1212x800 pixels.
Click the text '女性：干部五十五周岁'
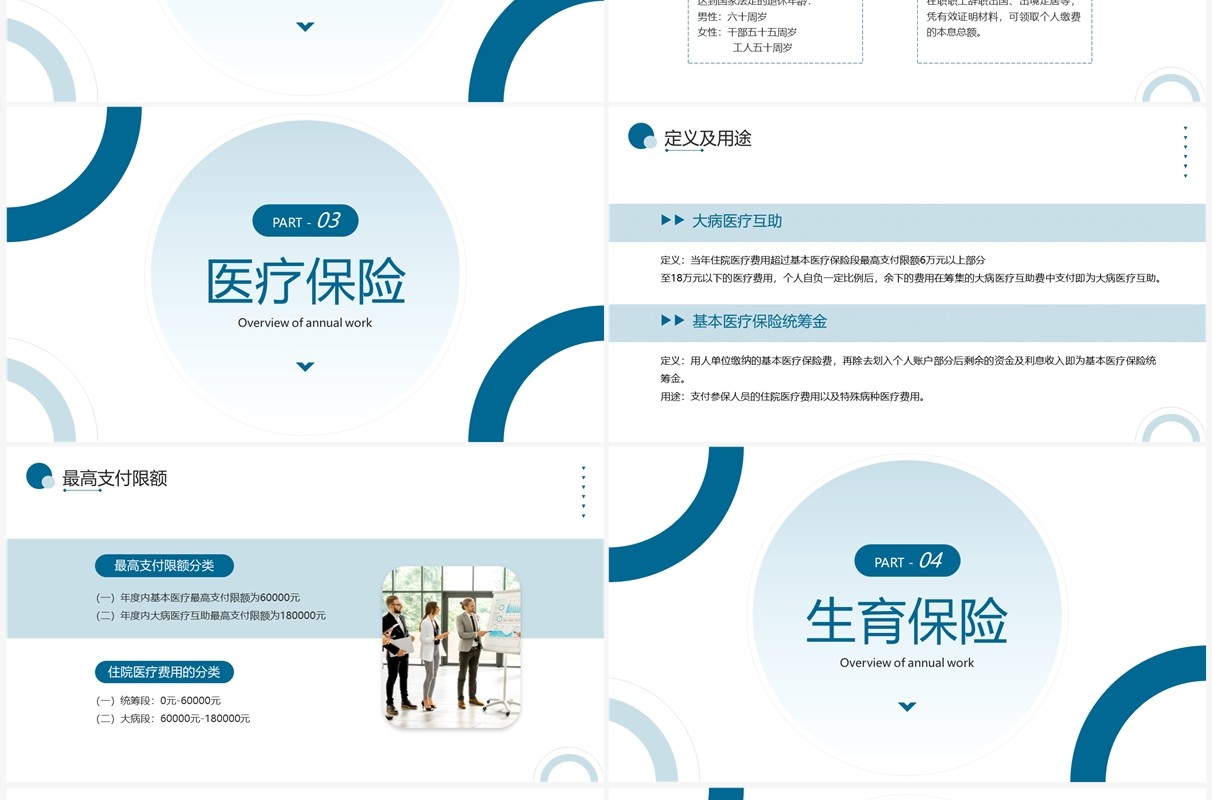click(747, 33)
